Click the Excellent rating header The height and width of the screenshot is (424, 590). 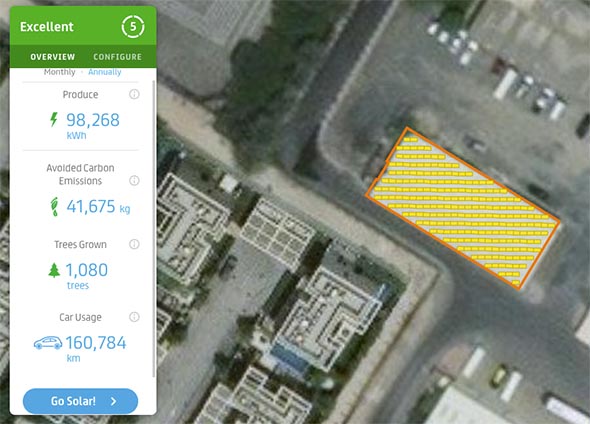pyautogui.click(x=47, y=27)
